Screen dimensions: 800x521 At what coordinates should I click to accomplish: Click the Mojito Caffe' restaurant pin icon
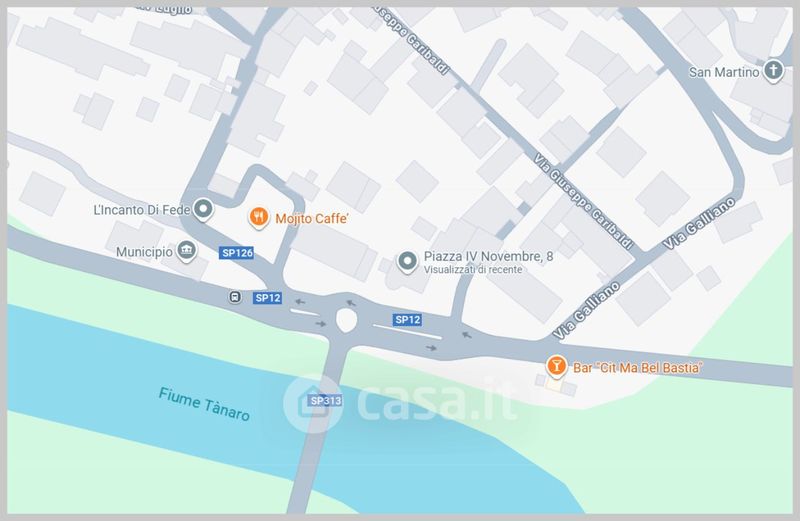pyautogui.click(x=259, y=217)
